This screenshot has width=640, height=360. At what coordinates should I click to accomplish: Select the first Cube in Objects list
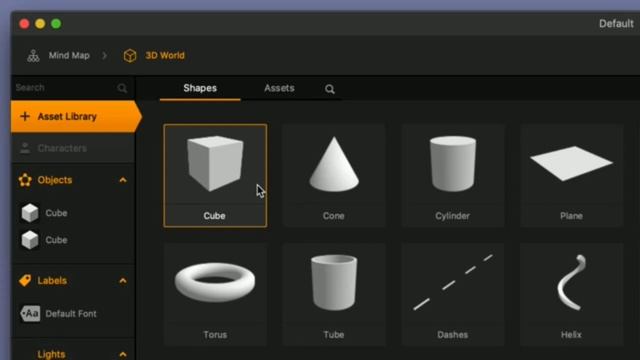coord(73,213)
